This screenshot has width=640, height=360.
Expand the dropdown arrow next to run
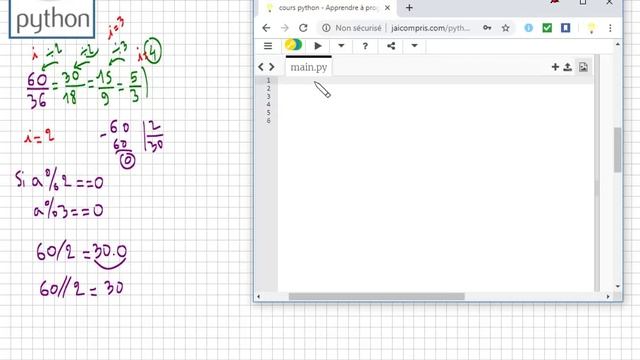[341, 46]
